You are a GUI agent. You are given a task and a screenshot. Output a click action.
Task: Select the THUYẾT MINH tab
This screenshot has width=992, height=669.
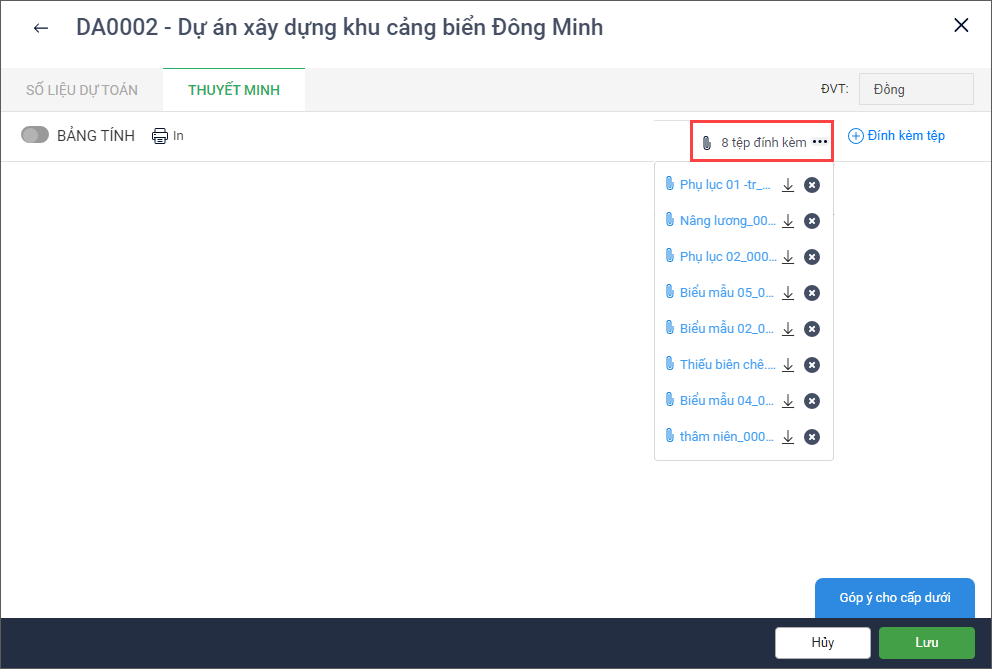[234, 90]
